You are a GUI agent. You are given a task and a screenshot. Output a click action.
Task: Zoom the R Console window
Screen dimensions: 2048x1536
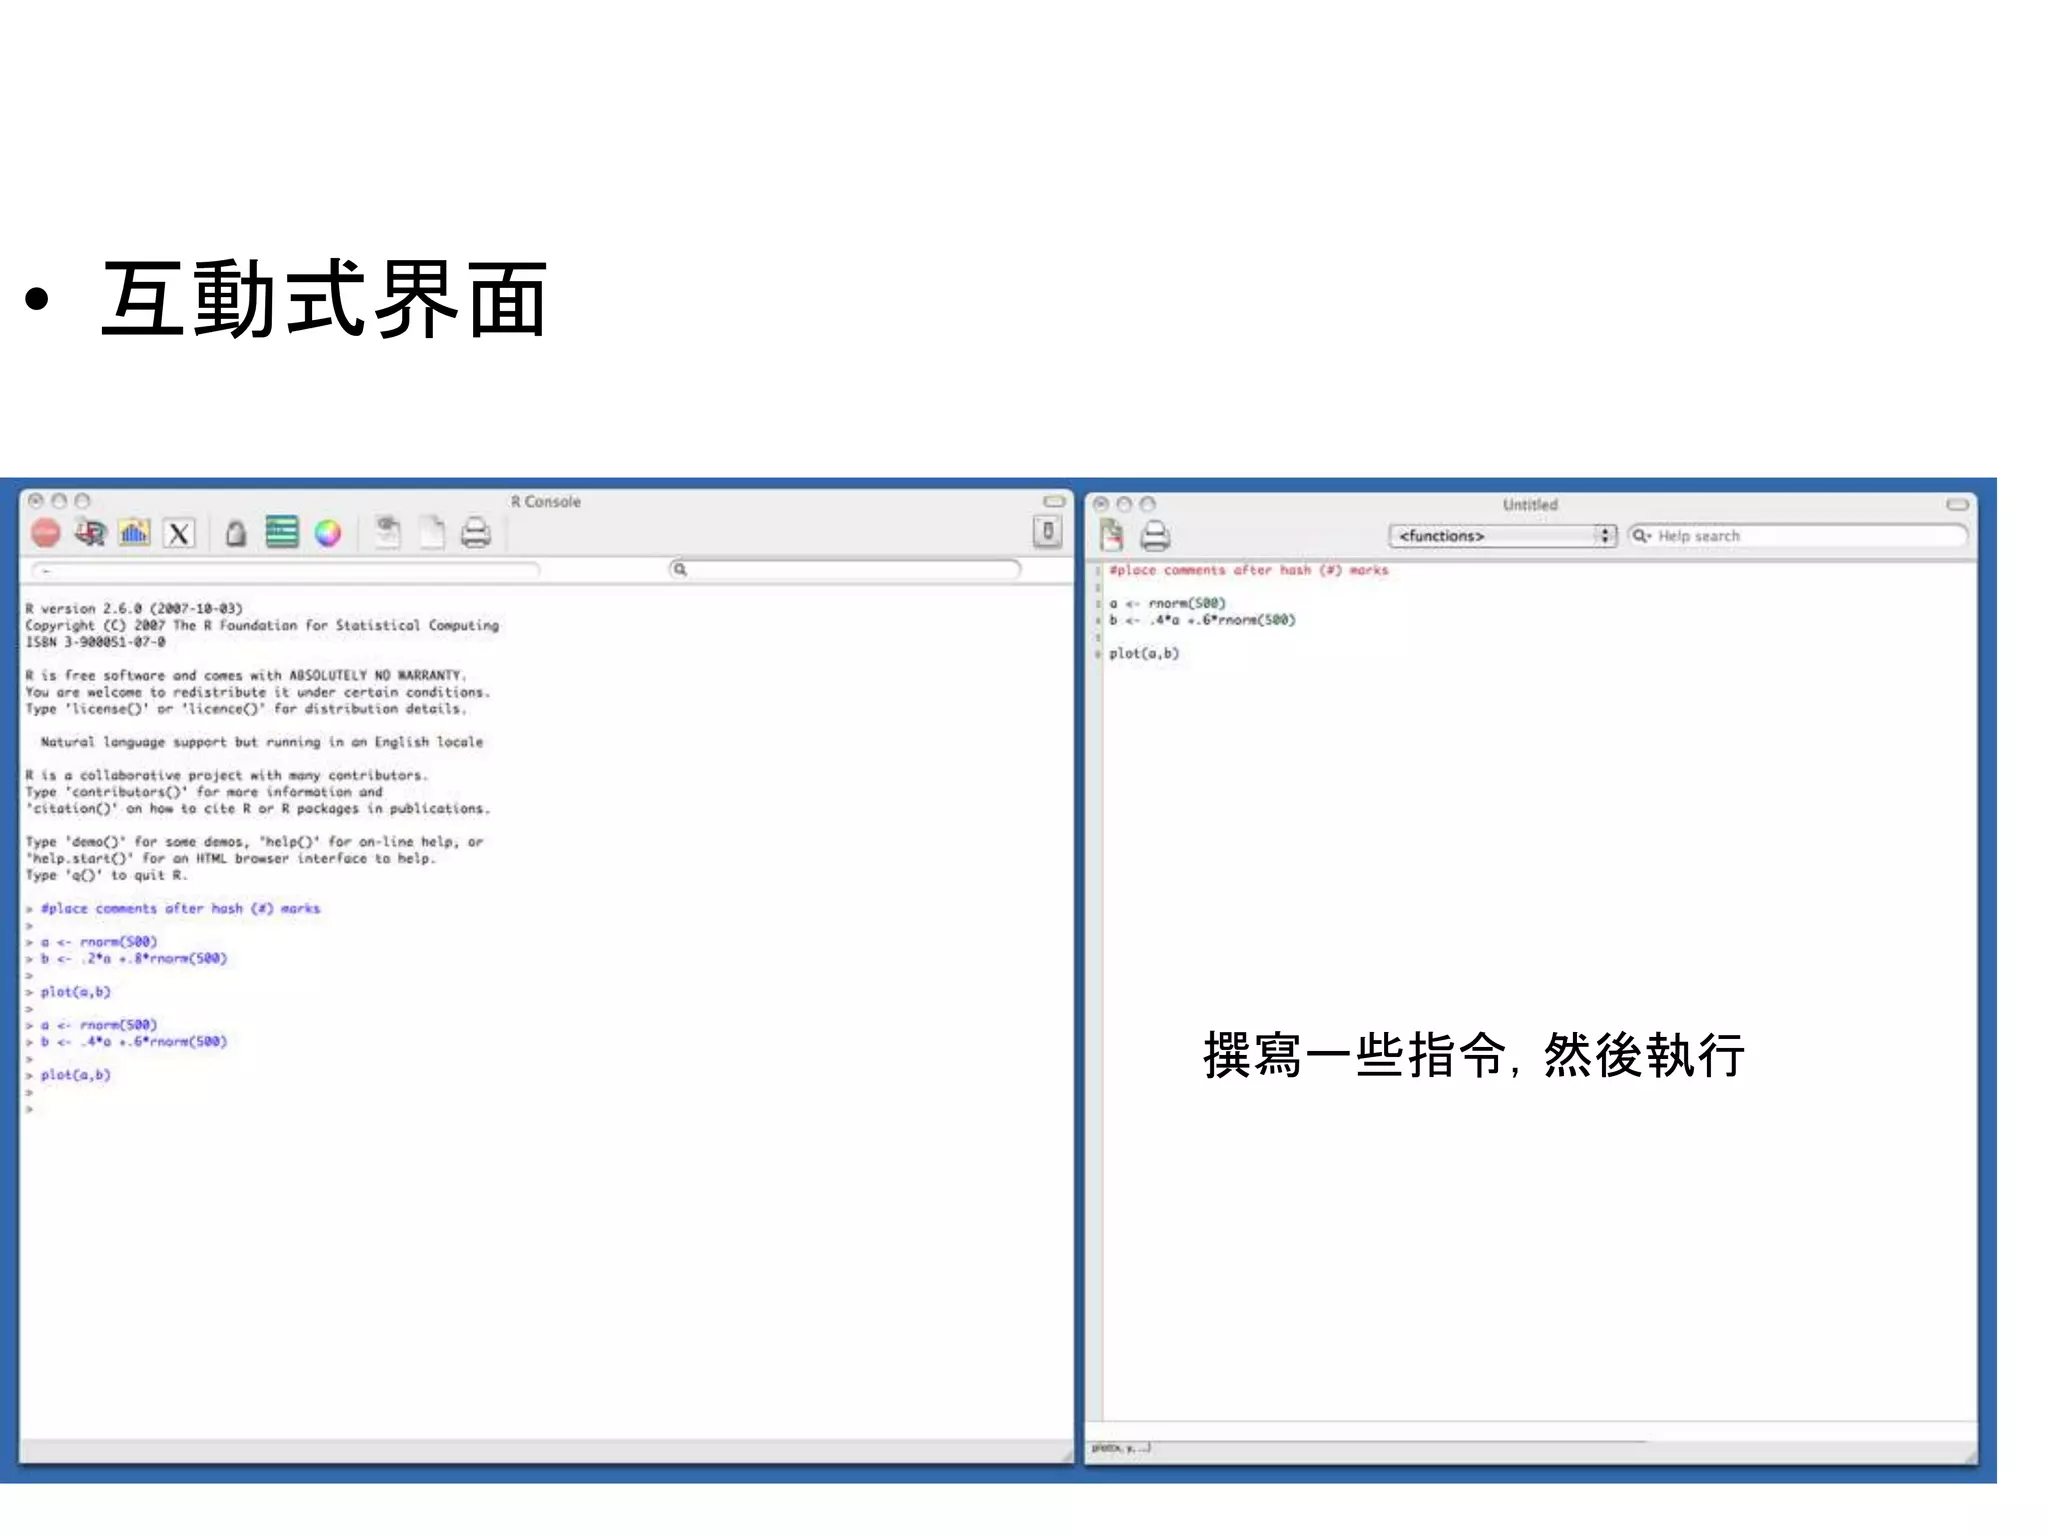click(x=82, y=500)
